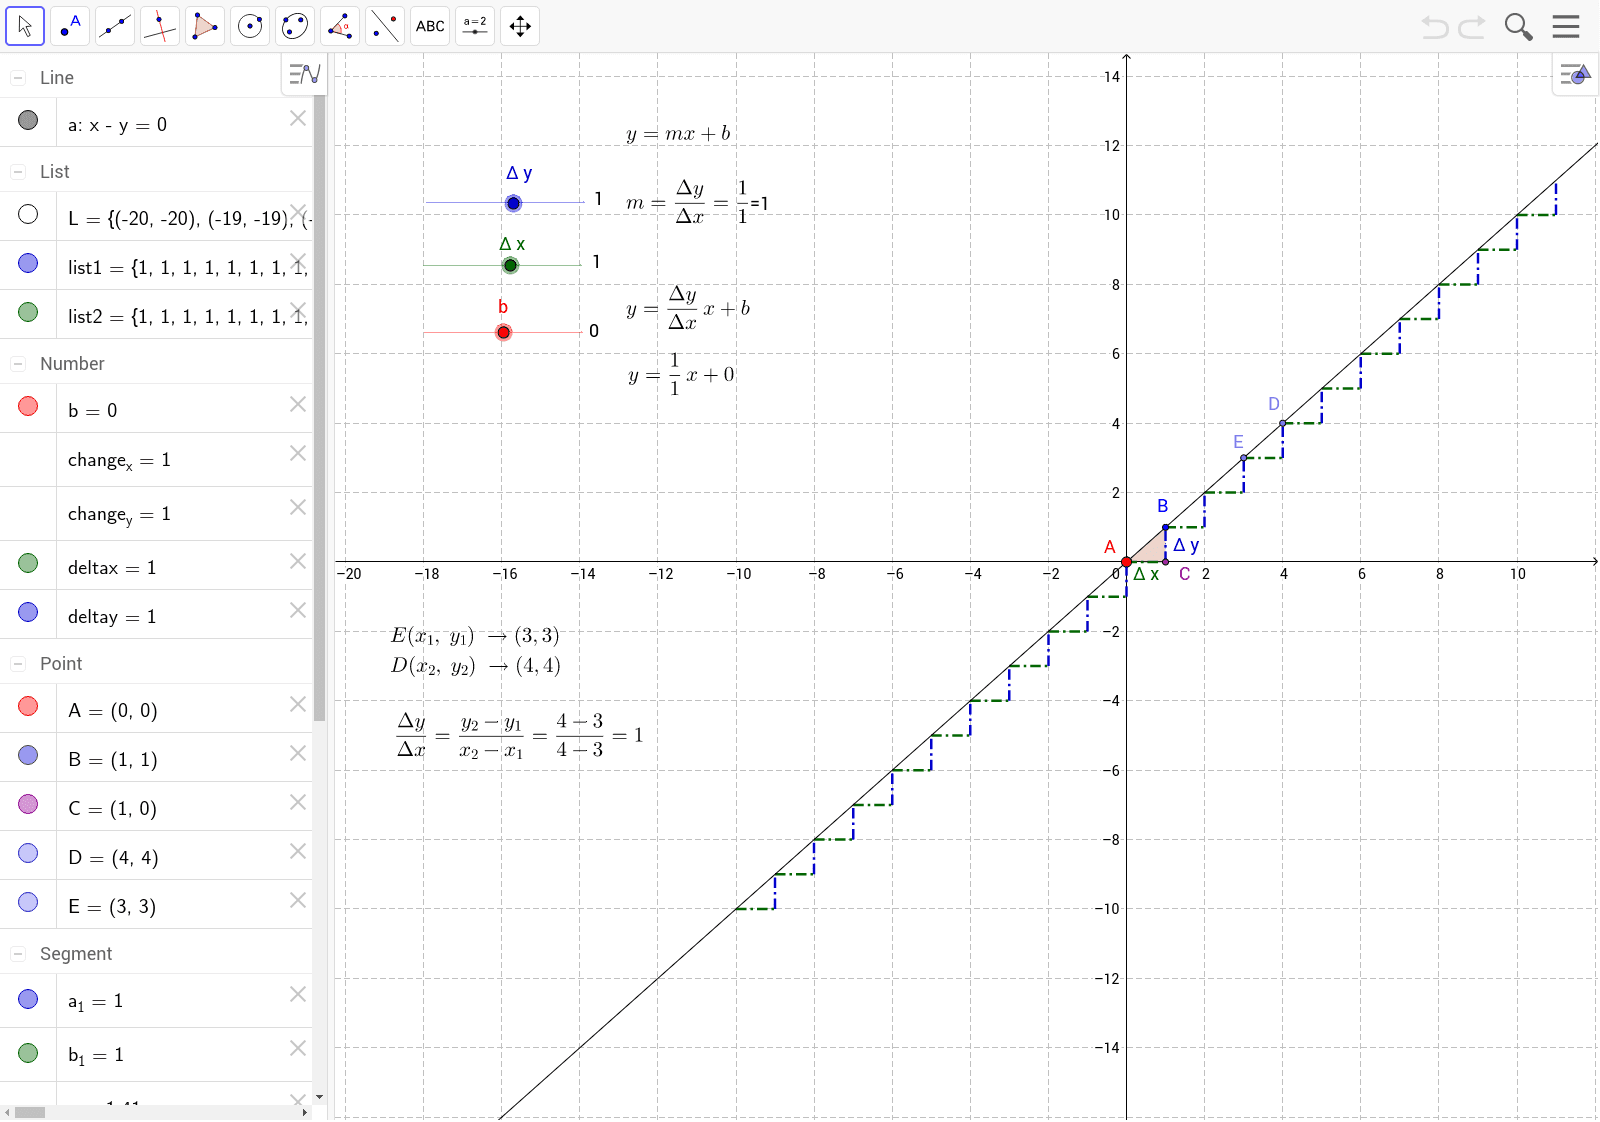
Task: Toggle visibility of line a
Action: point(28,120)
